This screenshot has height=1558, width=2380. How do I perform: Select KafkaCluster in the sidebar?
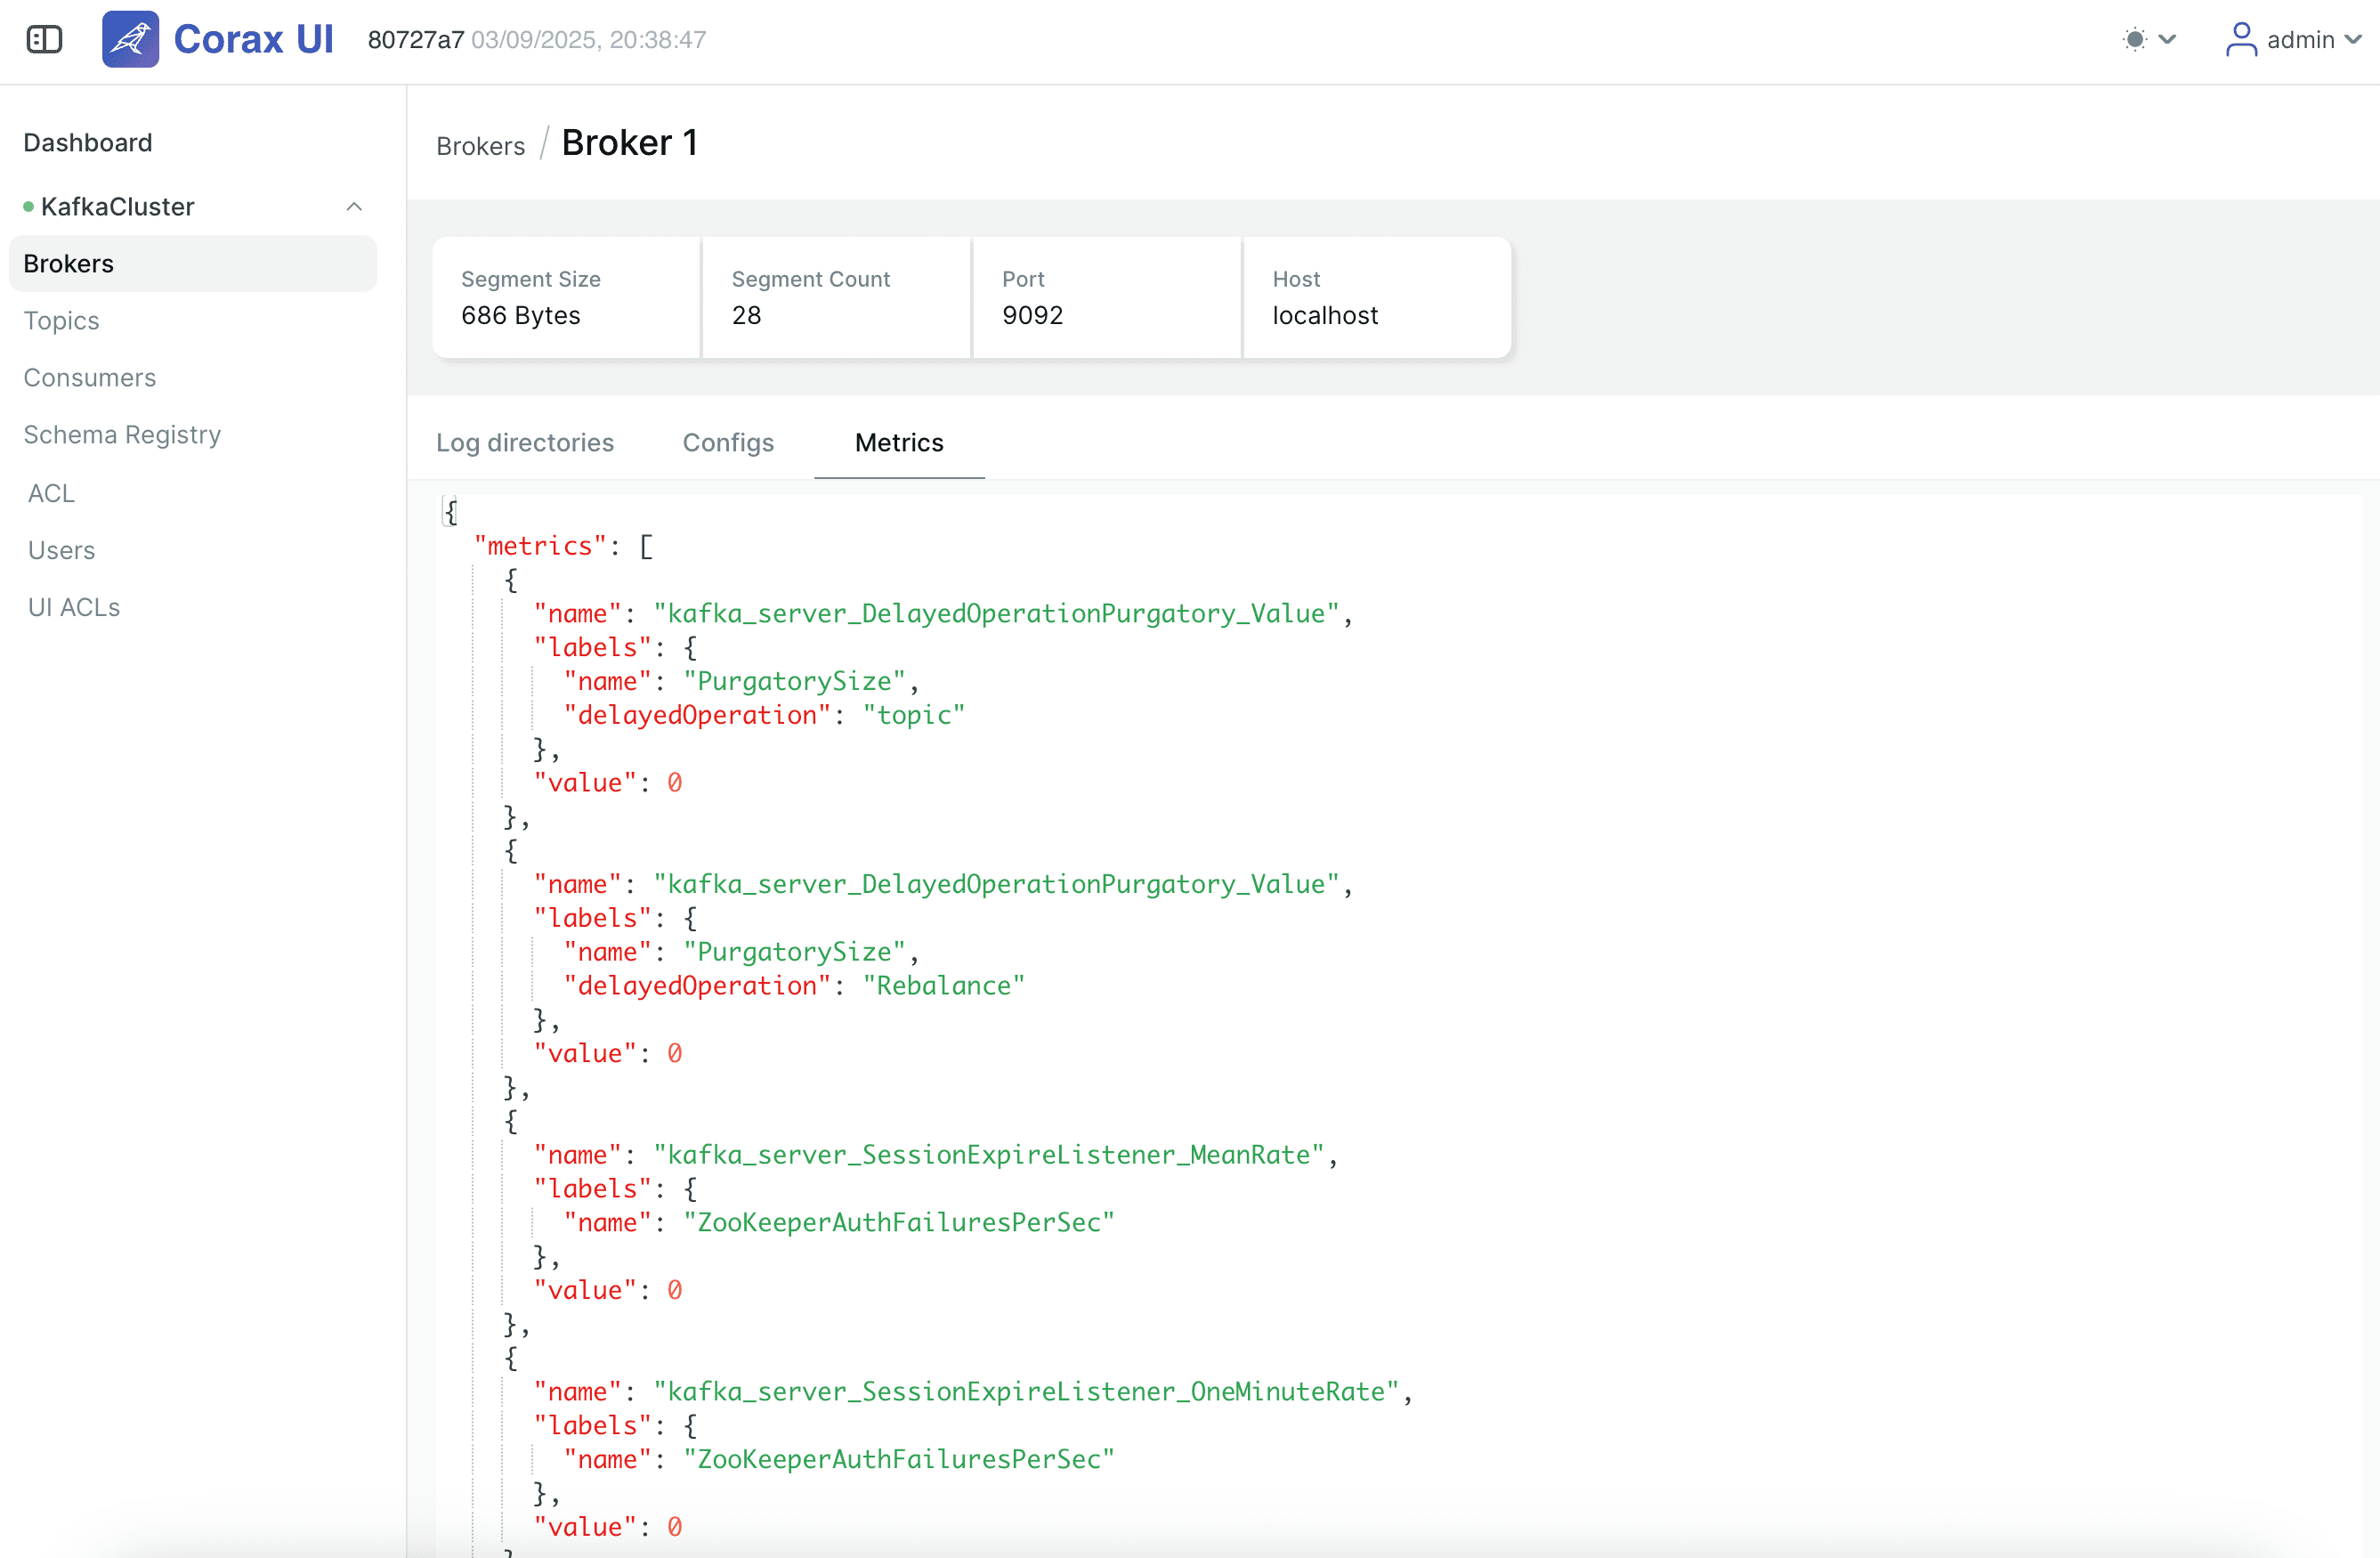117,207
